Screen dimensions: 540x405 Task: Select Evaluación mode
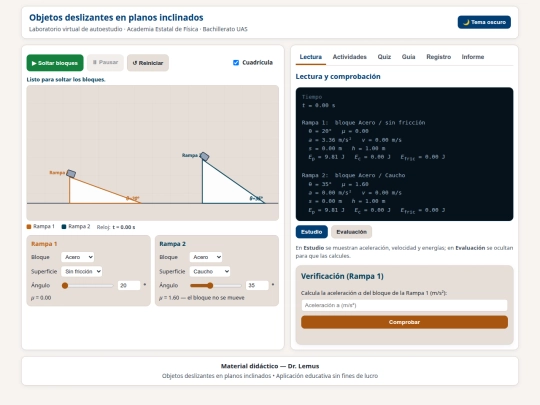[351, 232]
